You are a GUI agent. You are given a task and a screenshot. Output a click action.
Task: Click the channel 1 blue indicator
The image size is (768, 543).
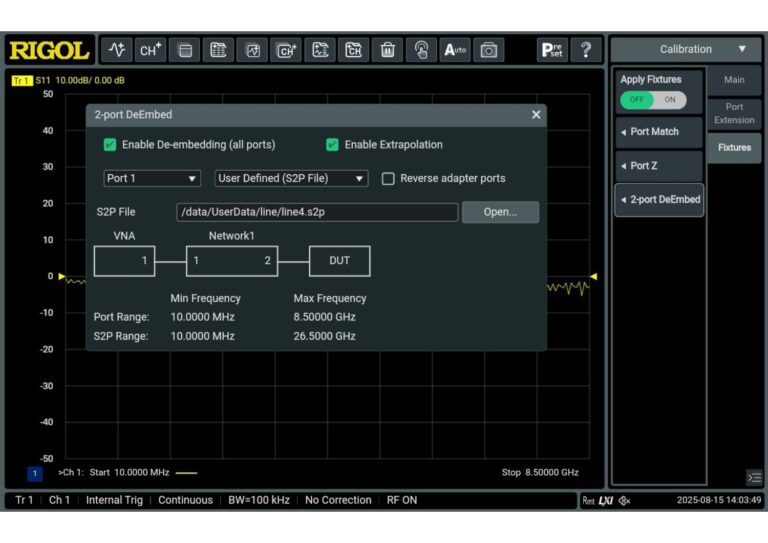click(x=35, y=473)
